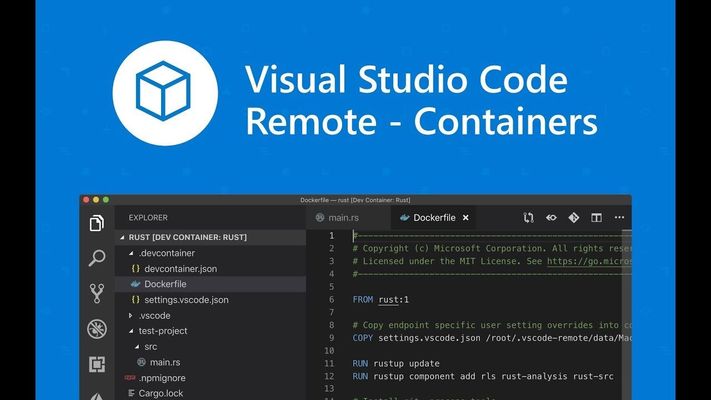Image resolution: width=711 pixels, height=400 pixels.
Task: Switch to the main.rs editor tab
Action: (x=348, y=218)
